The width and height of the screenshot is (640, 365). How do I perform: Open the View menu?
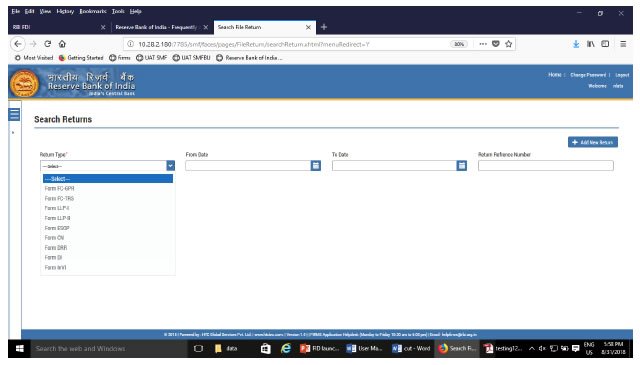tap(45, 11)
